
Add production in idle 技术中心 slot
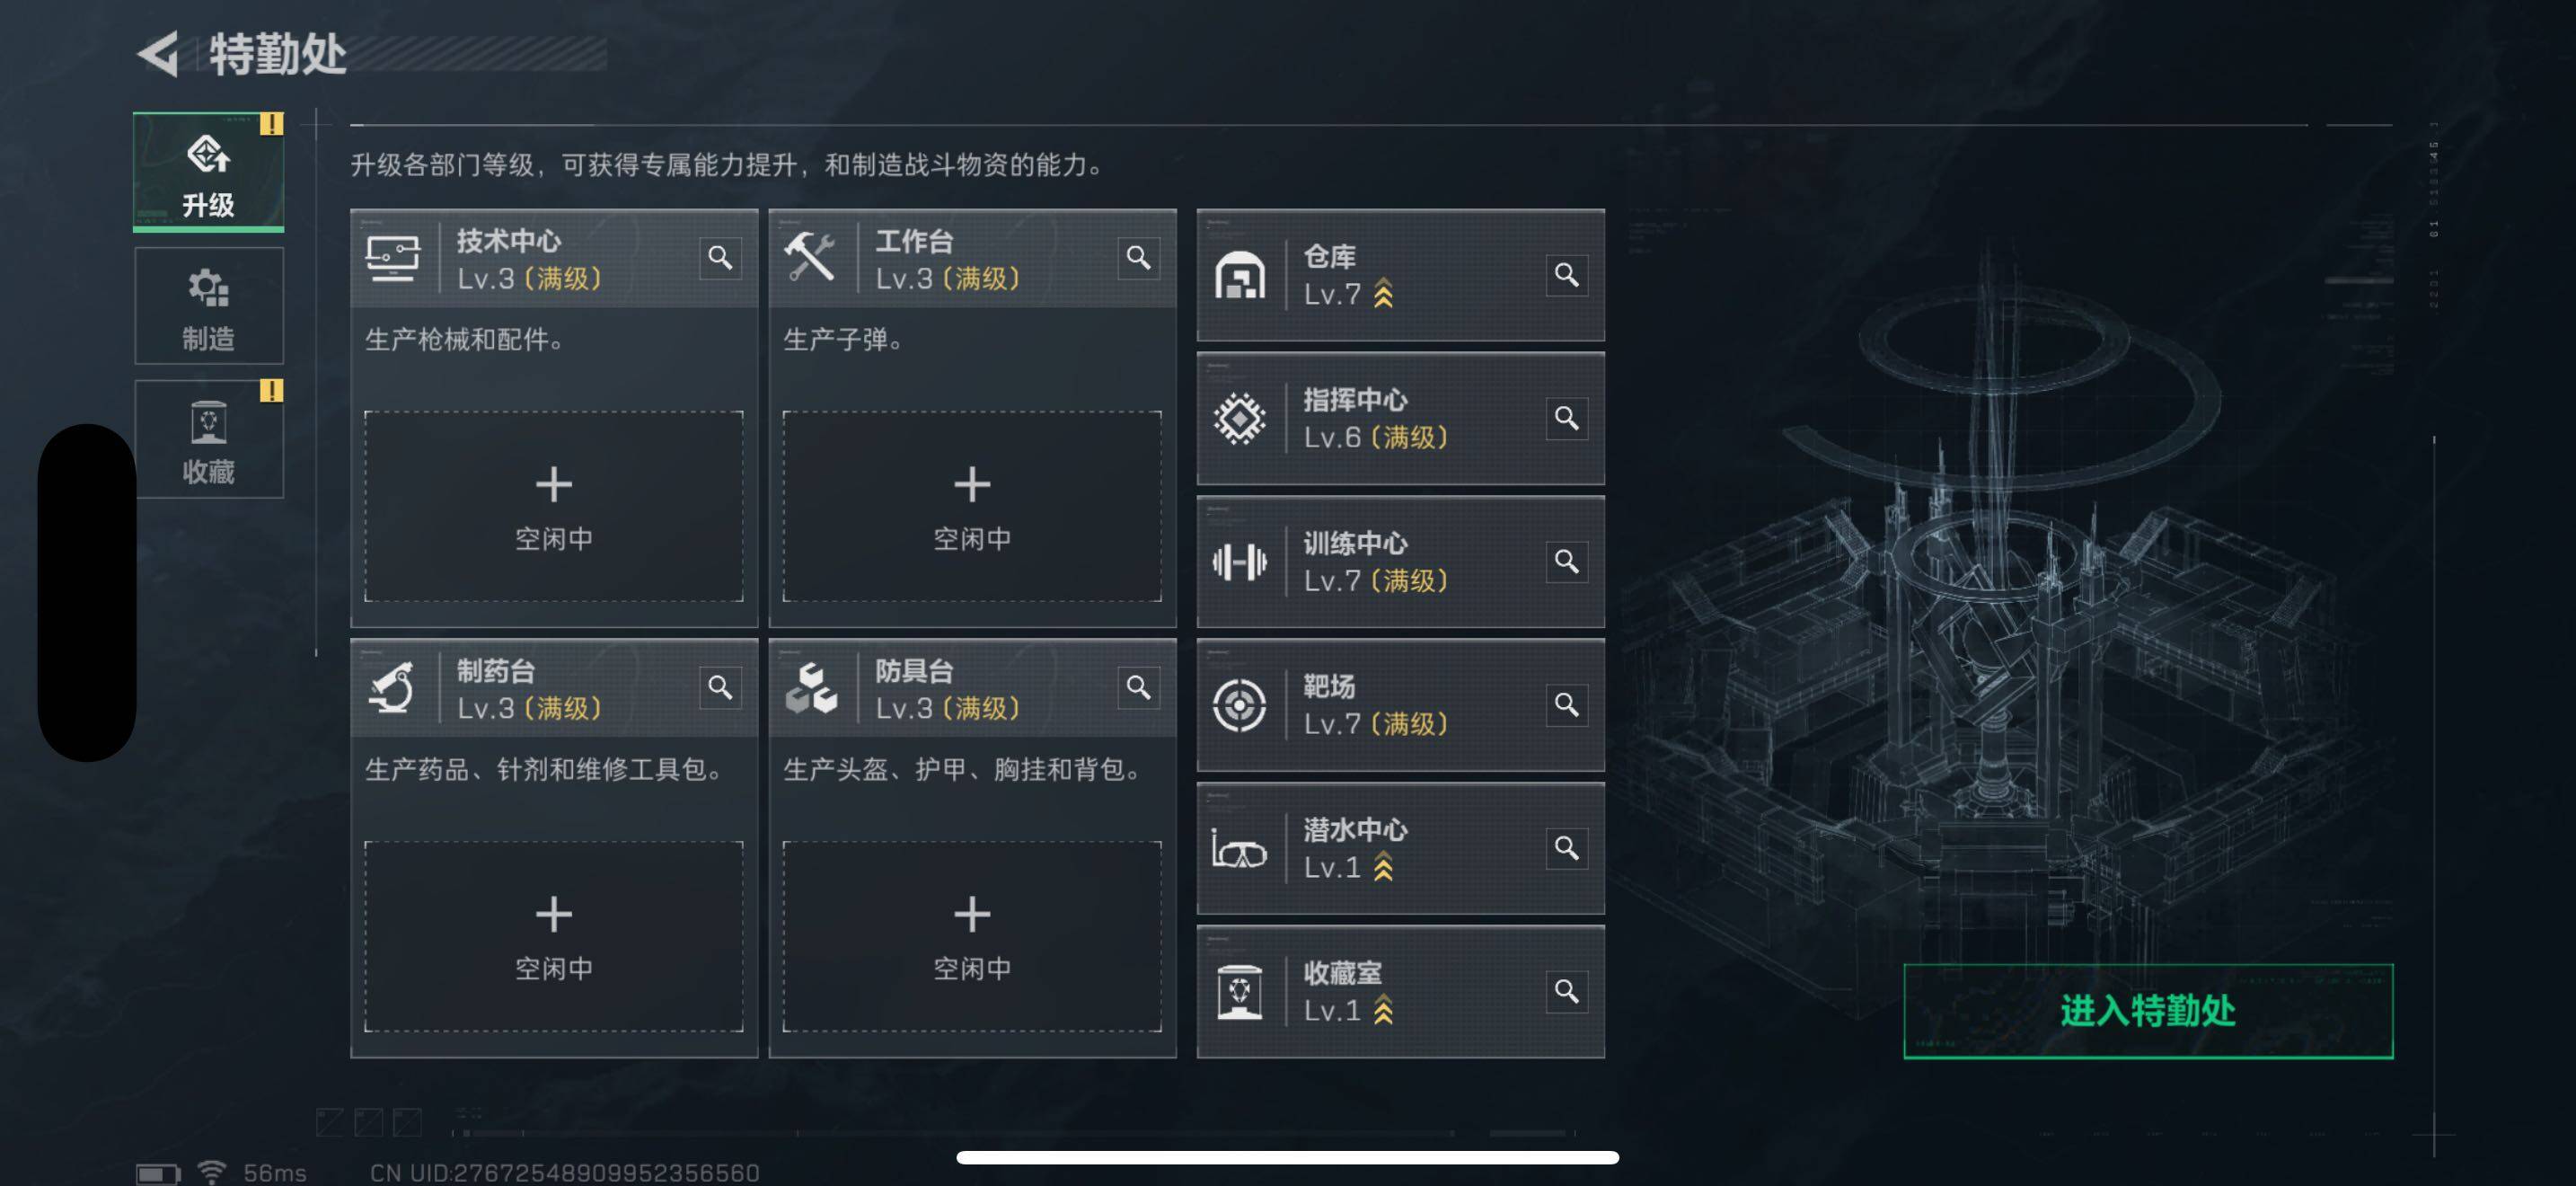click(554, 506)
